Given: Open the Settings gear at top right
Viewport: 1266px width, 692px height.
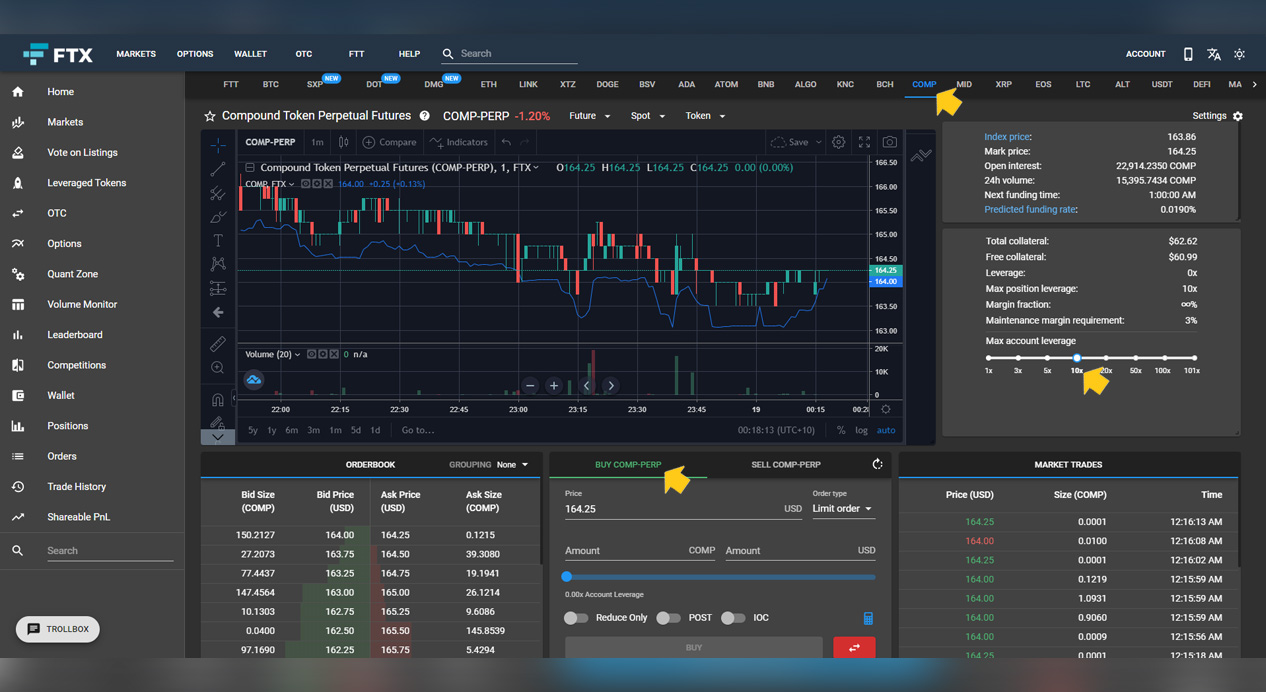Looking at the screenshot, I should 1237,116.
